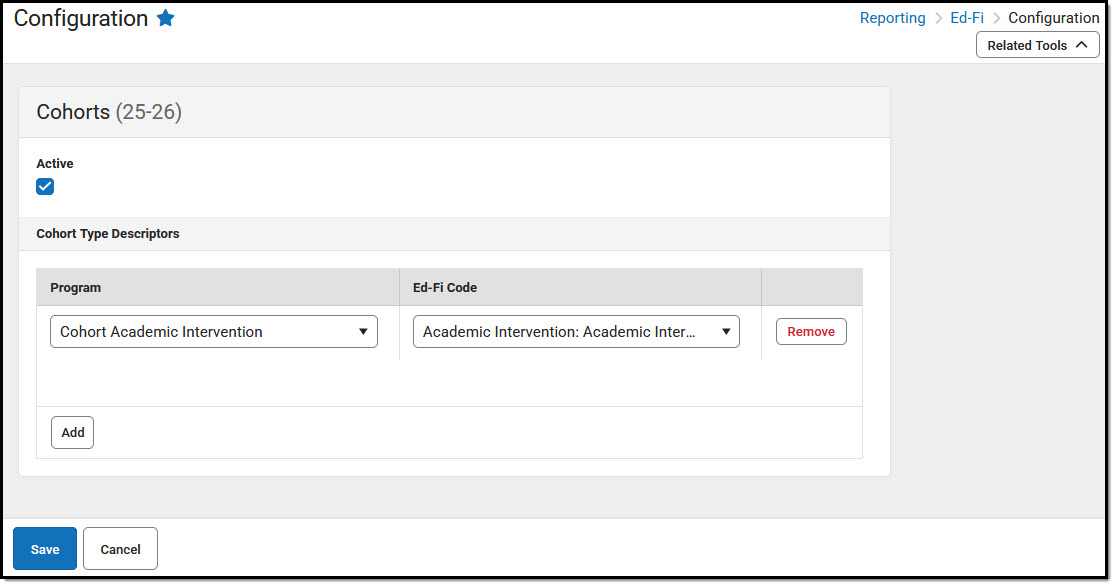Go to the Reporting breadcrumb link

point(892,18)
